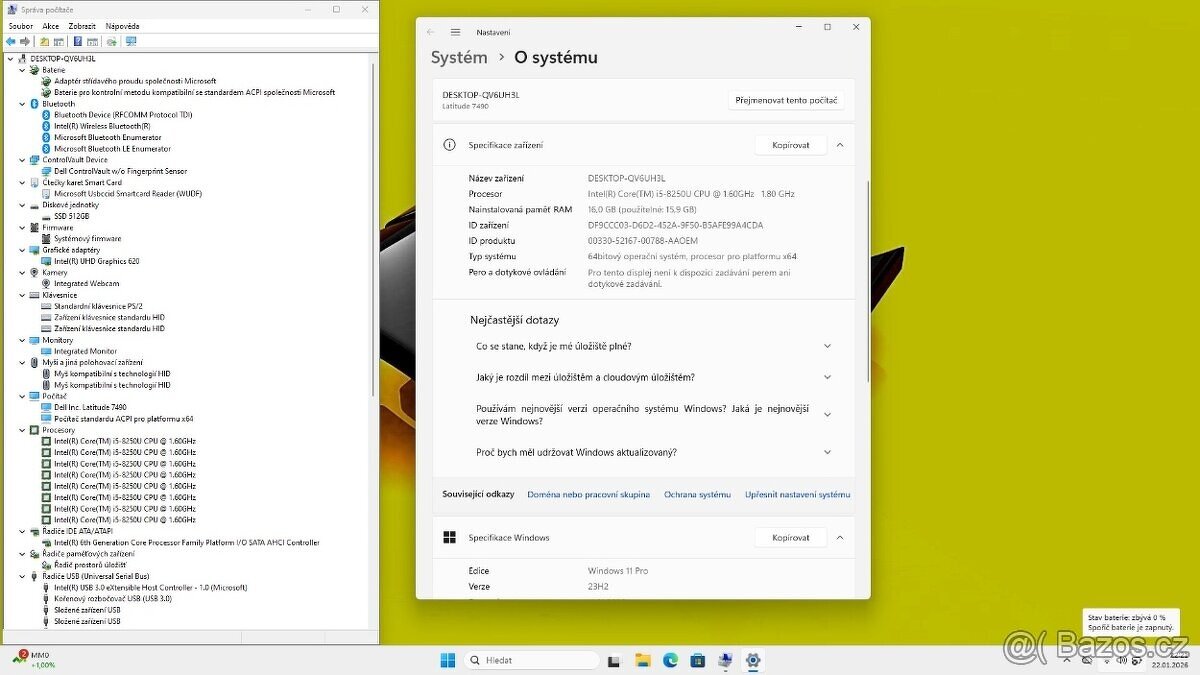Click the Help icon in Device Manager toolbar
This screenshot has width=1200, height=675.
(x=78, y=41)
